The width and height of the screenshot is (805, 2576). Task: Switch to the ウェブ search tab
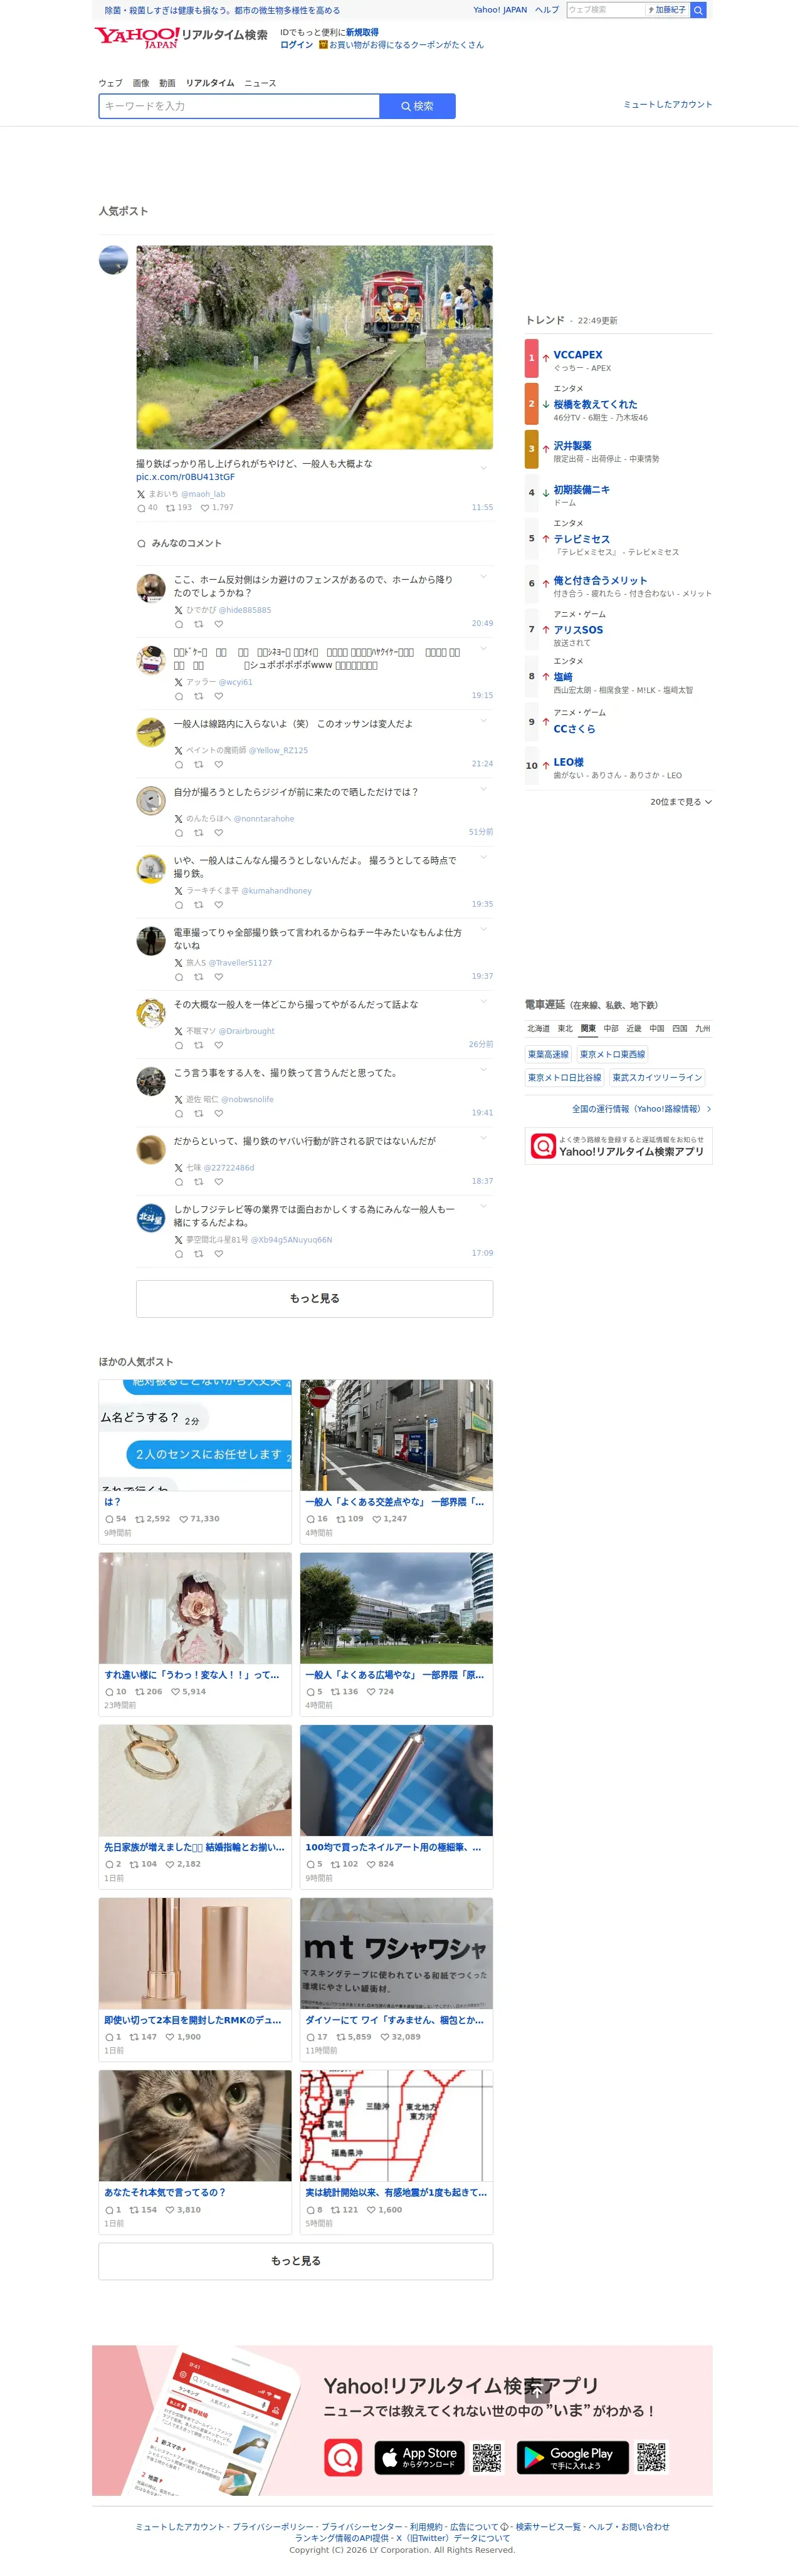110,83
